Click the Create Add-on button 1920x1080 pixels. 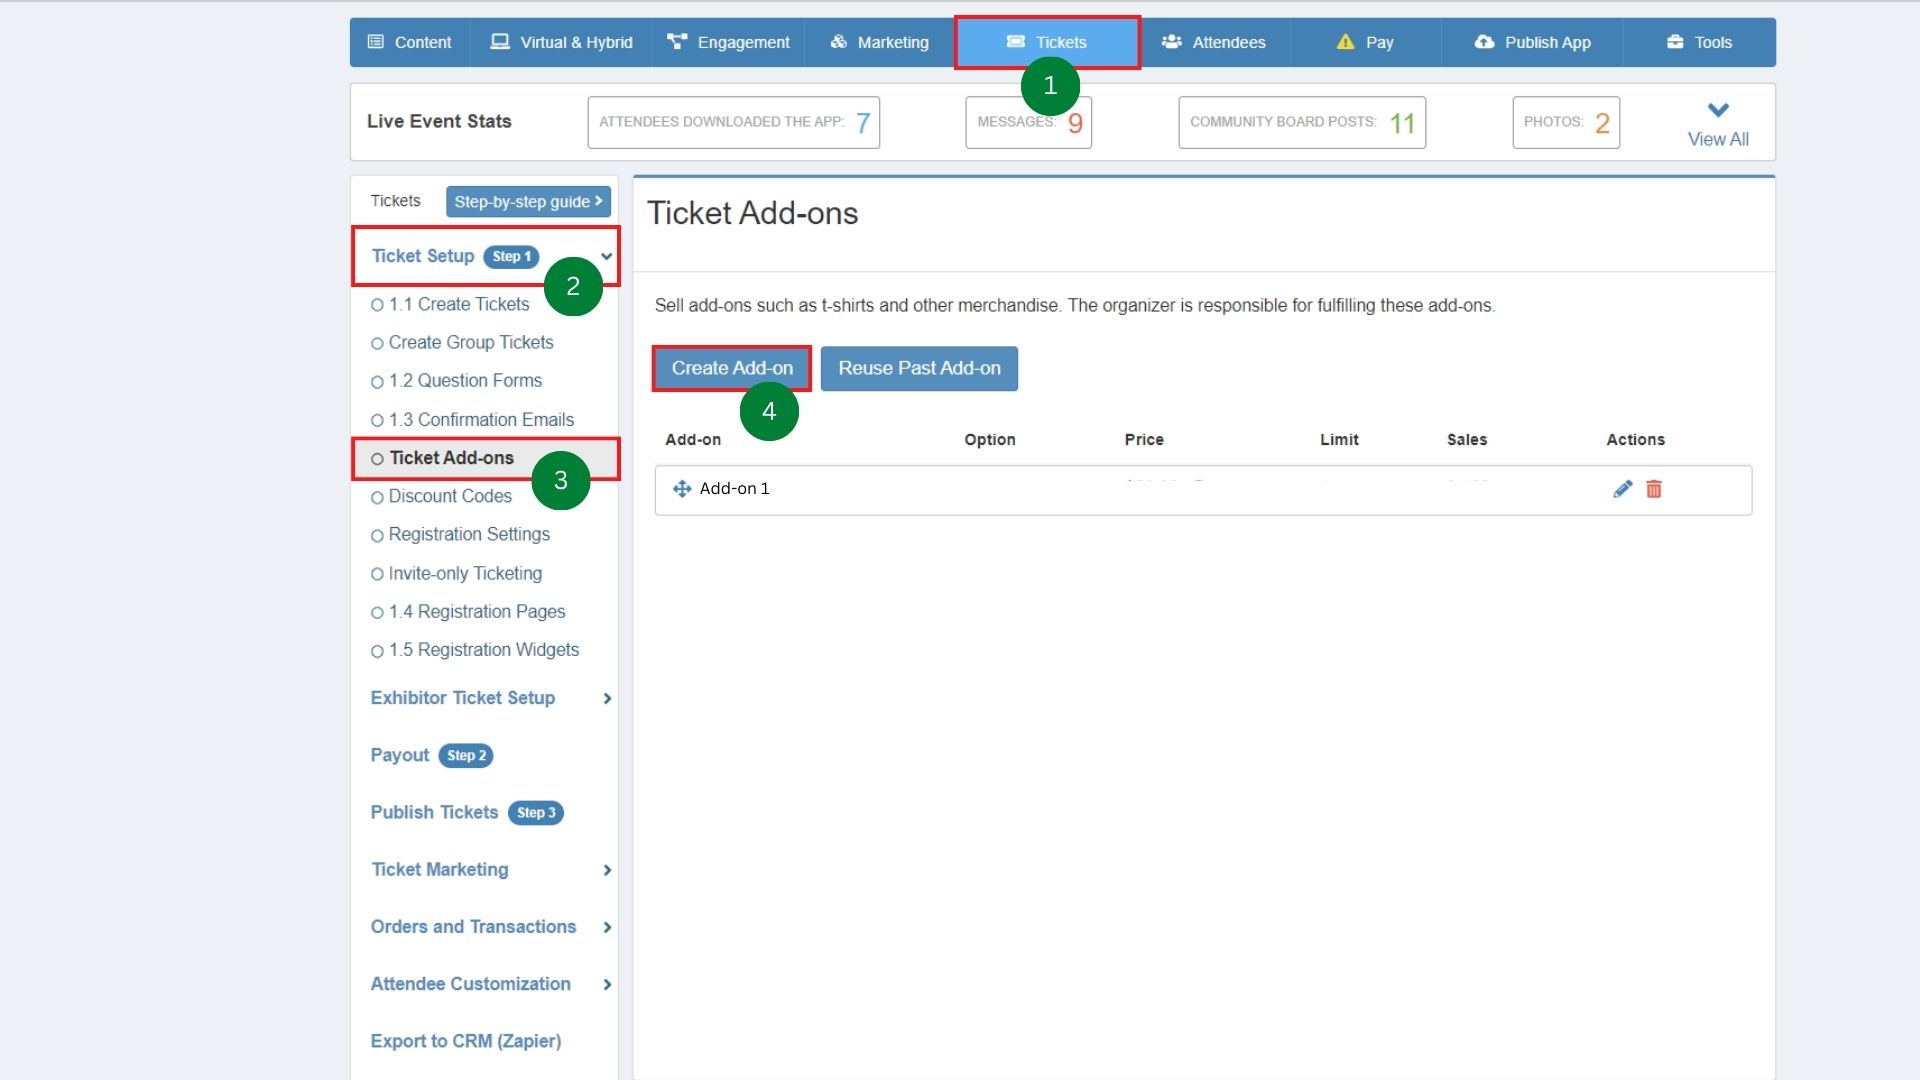pos(731,368)
